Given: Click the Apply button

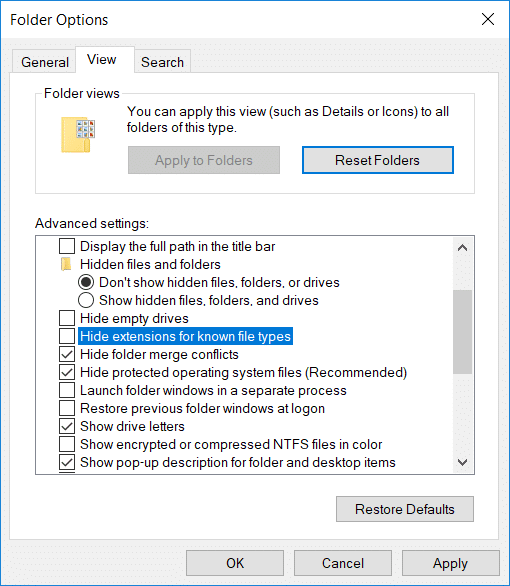Looking at the screenshot, I should coord(451,563).
